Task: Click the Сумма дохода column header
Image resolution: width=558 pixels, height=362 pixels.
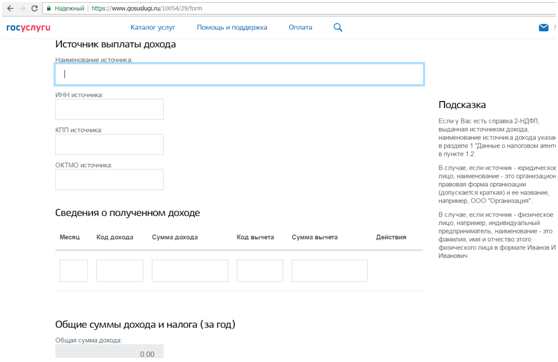Action: click(x=175, y=237)
